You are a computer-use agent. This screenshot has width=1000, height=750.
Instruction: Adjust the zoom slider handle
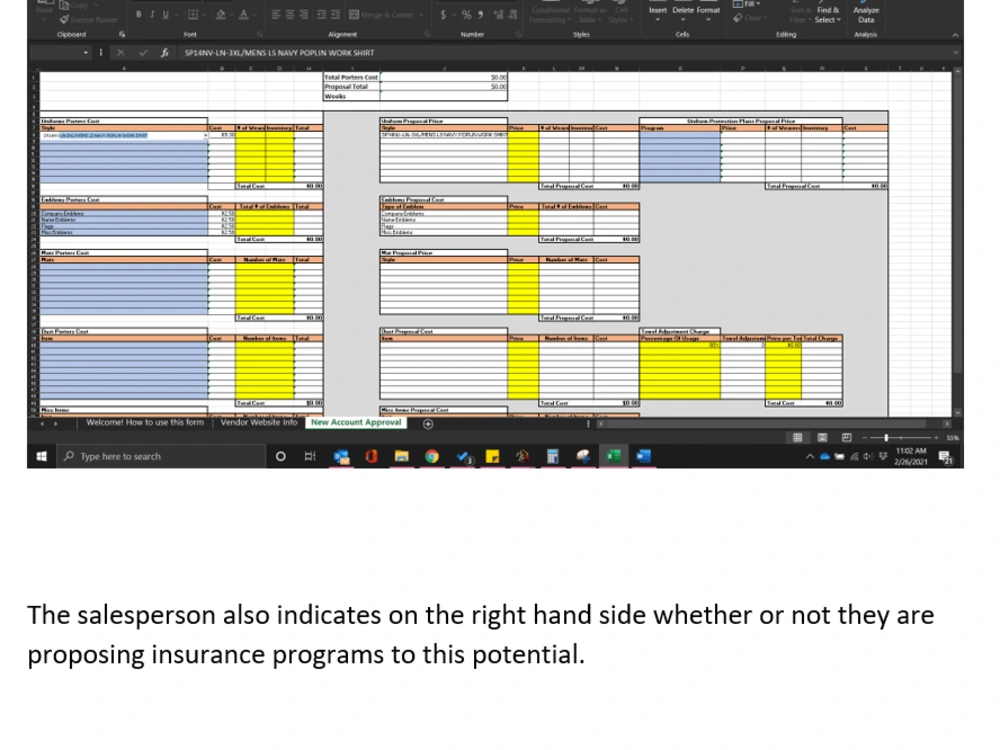pyautogui.click(x=886, y=438)
